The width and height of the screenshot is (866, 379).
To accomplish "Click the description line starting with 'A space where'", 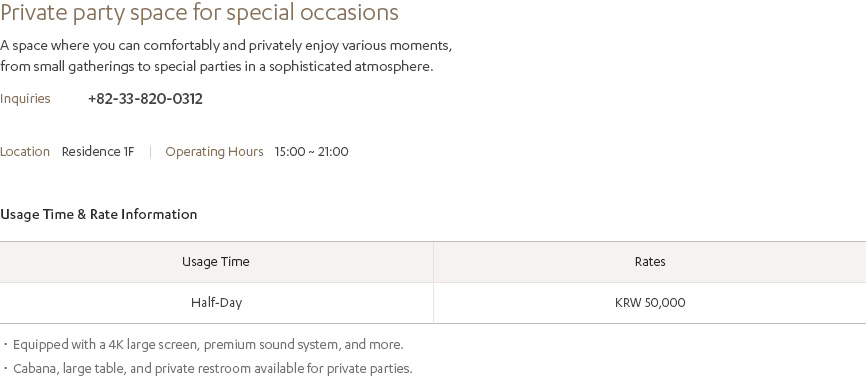I will point(226,46).
